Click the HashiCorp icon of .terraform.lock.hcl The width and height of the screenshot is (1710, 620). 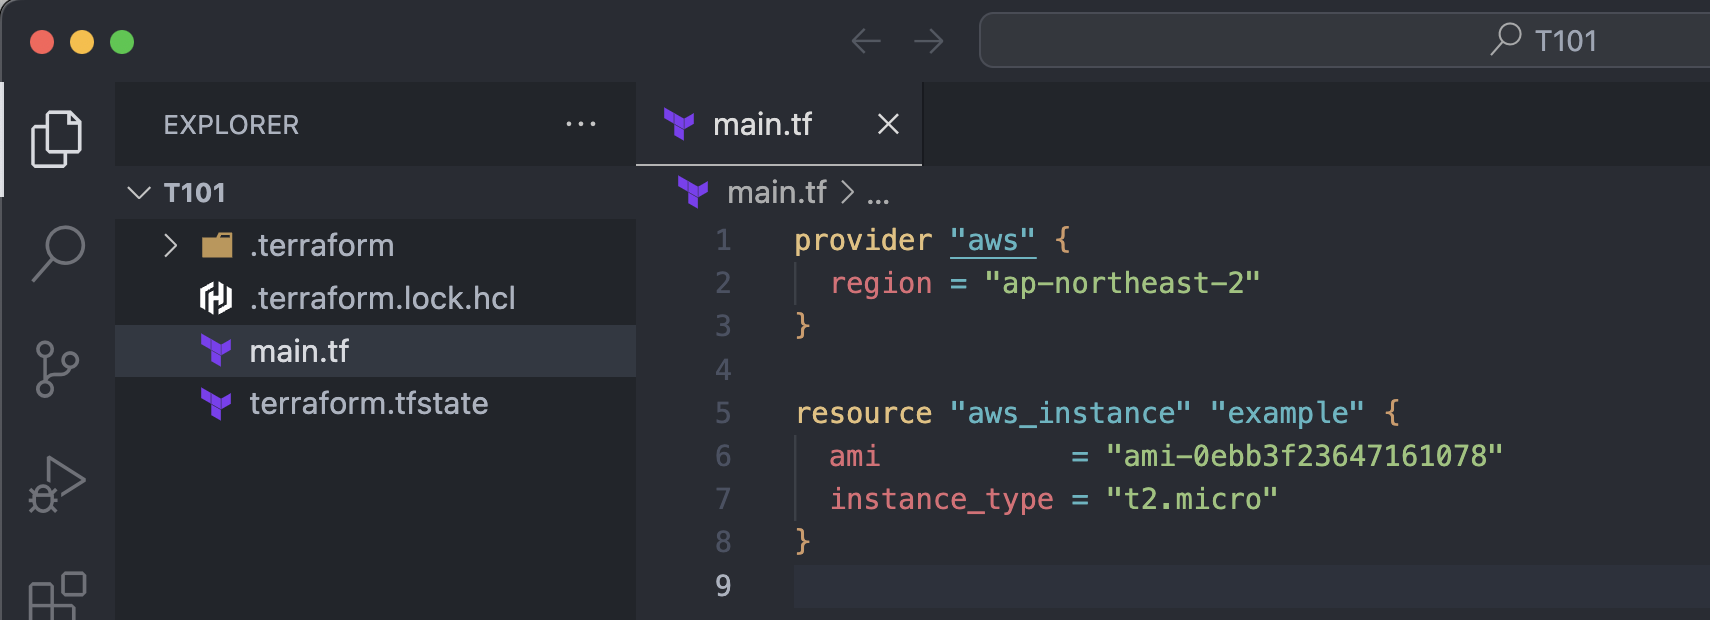click(x=216, y=298)
